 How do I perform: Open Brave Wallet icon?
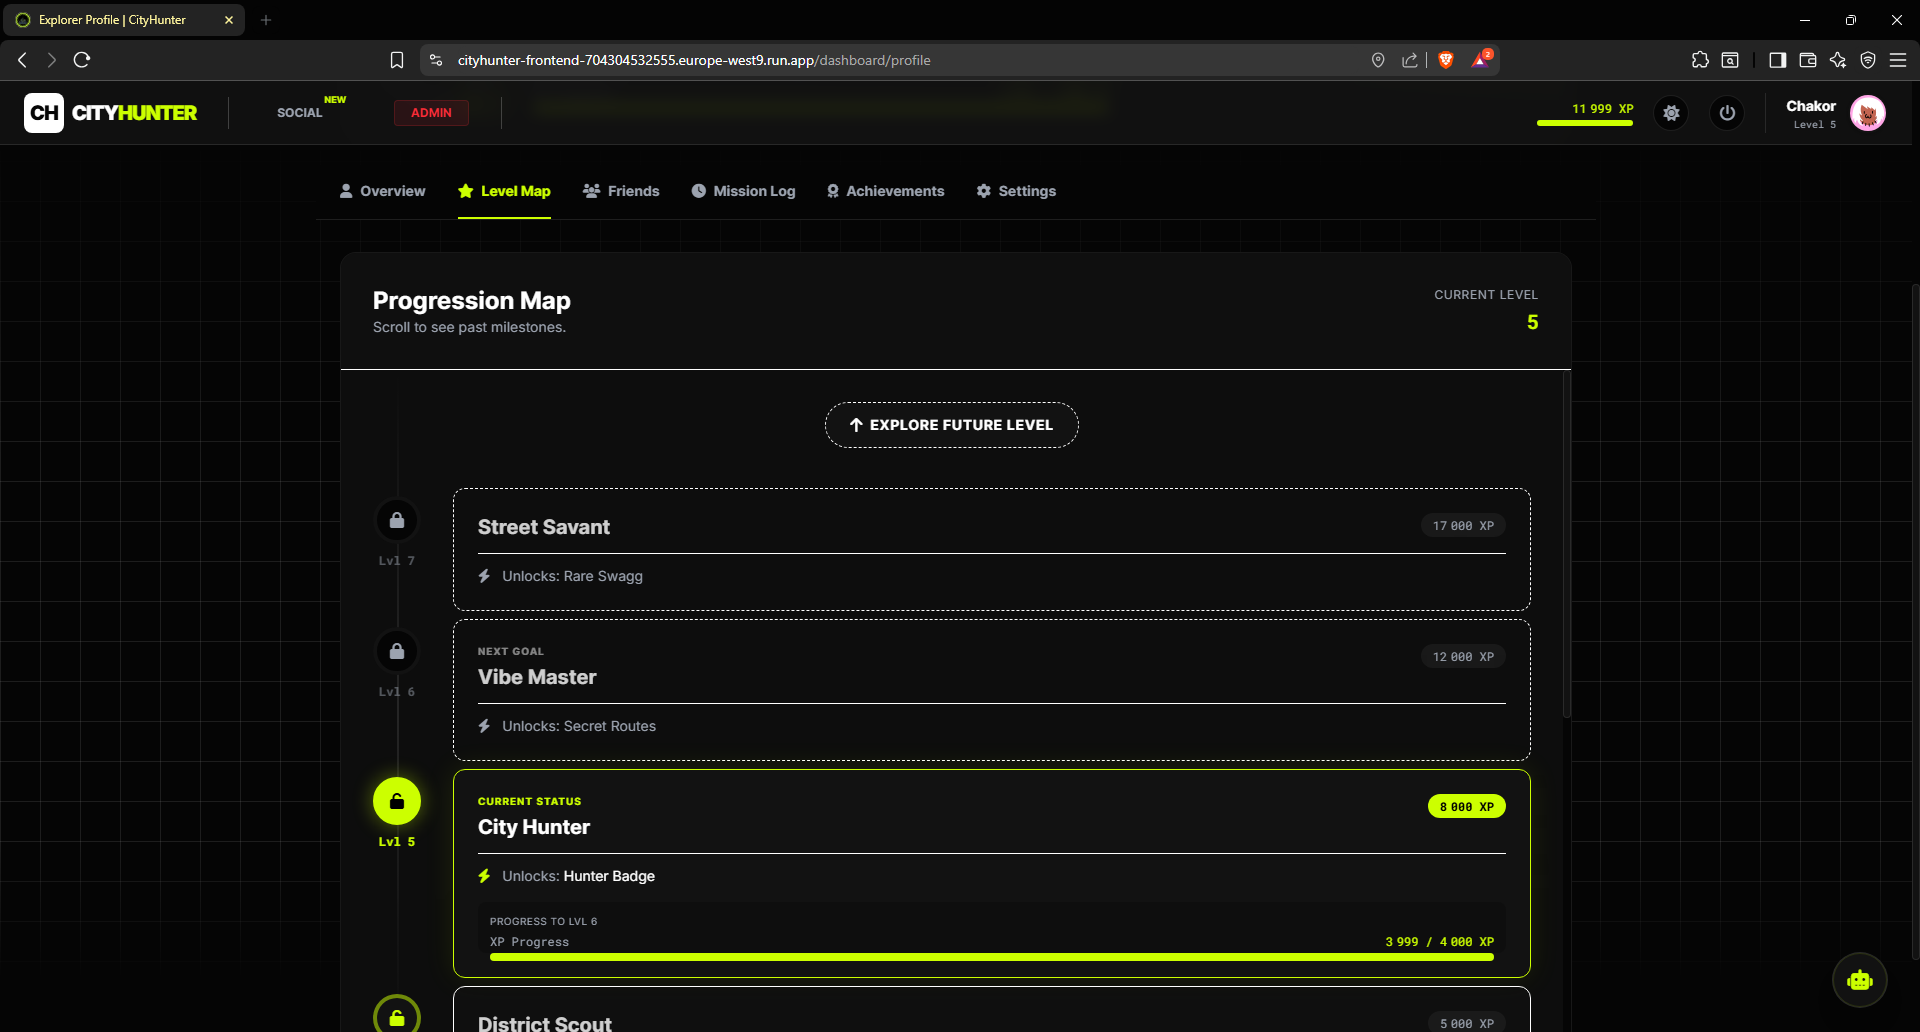click(1808, 60)
